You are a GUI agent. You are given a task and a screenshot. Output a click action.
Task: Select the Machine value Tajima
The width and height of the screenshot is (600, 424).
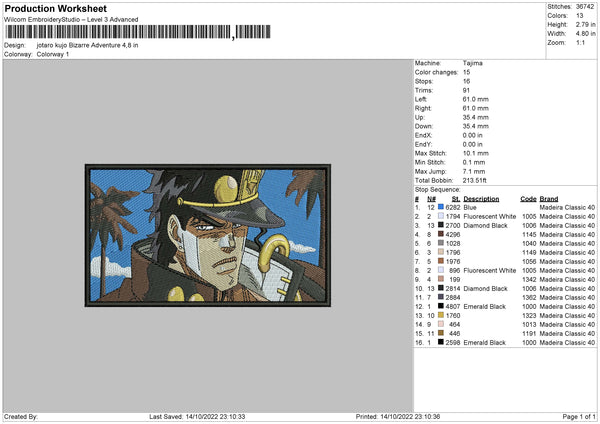tap(473, 63)
